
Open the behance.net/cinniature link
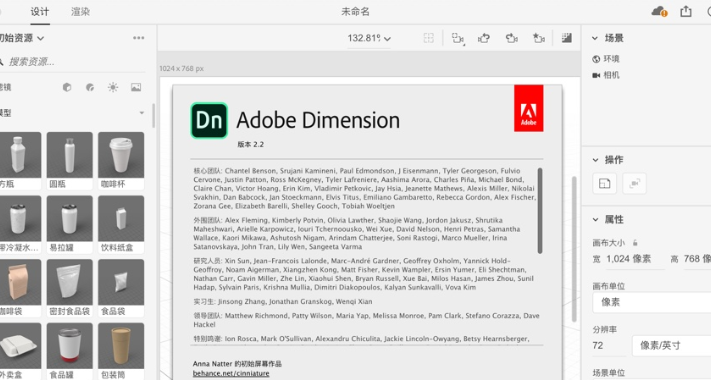click(231, 374)
